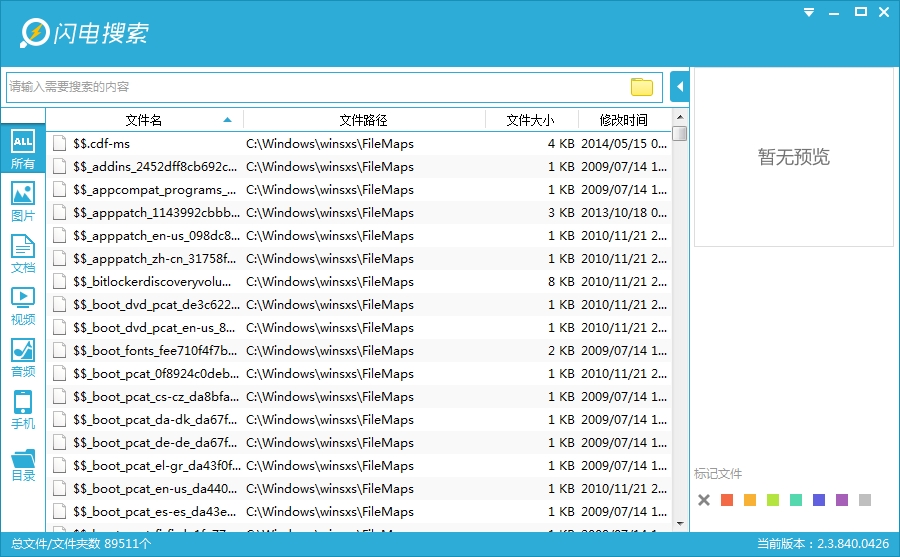The height and width of the screenshot is (557, 900).
Task: Open the title bar dropdown menu
Action: [x=810, y=12]
